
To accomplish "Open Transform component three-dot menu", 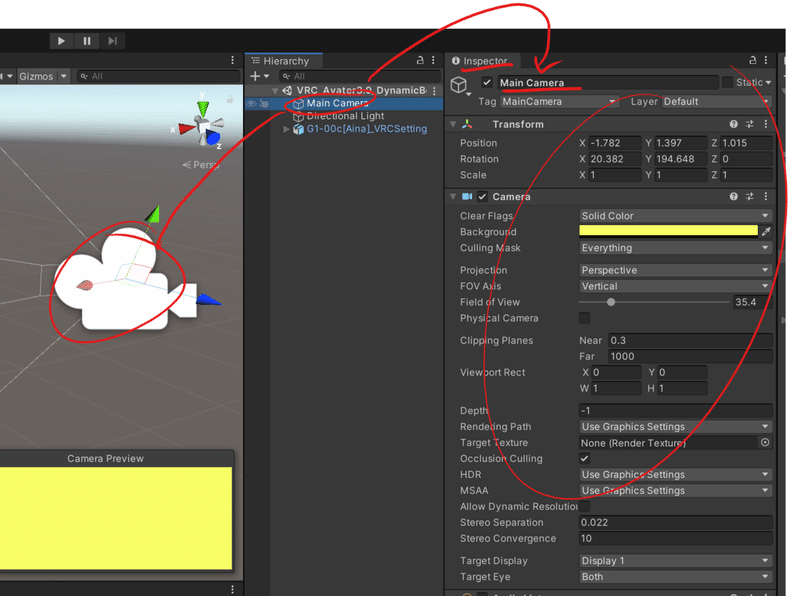I will 766,124.
